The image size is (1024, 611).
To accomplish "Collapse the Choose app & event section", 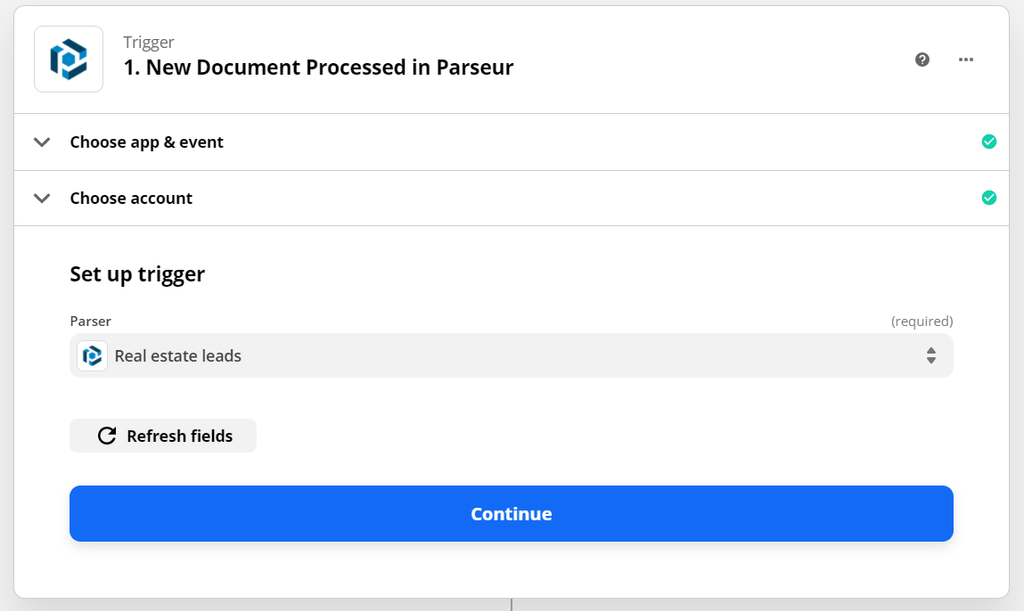I will [42, 141].
